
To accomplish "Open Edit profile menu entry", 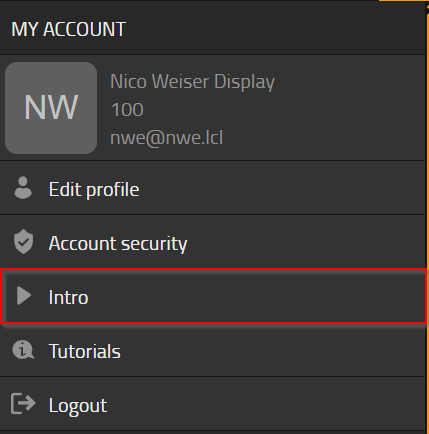I will [x=213, y=188].
